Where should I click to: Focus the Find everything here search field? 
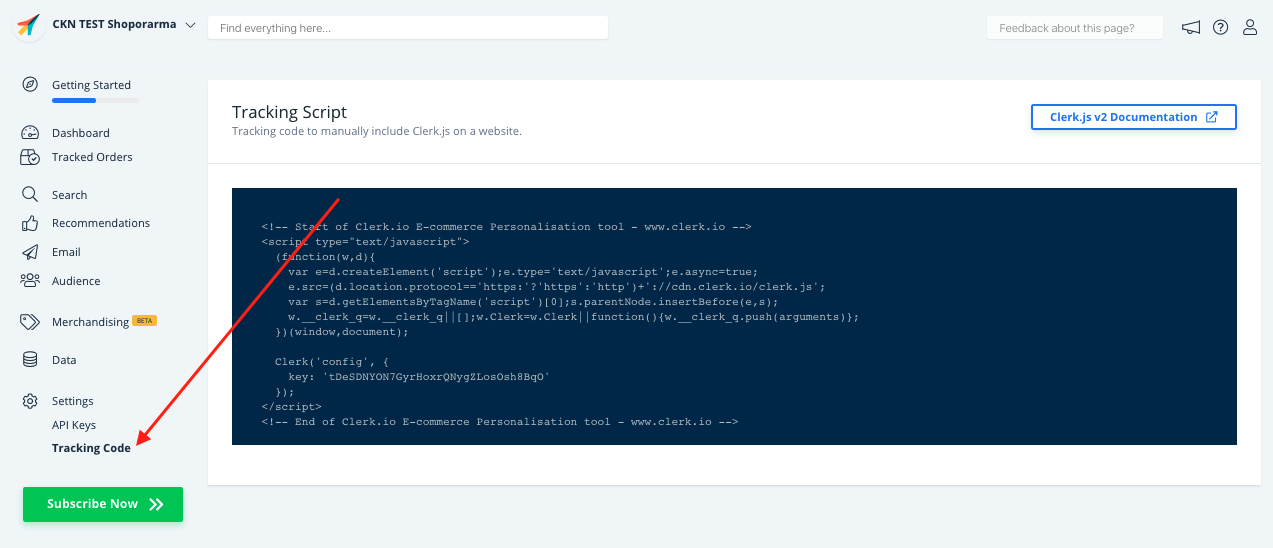[x=407, y=28]
